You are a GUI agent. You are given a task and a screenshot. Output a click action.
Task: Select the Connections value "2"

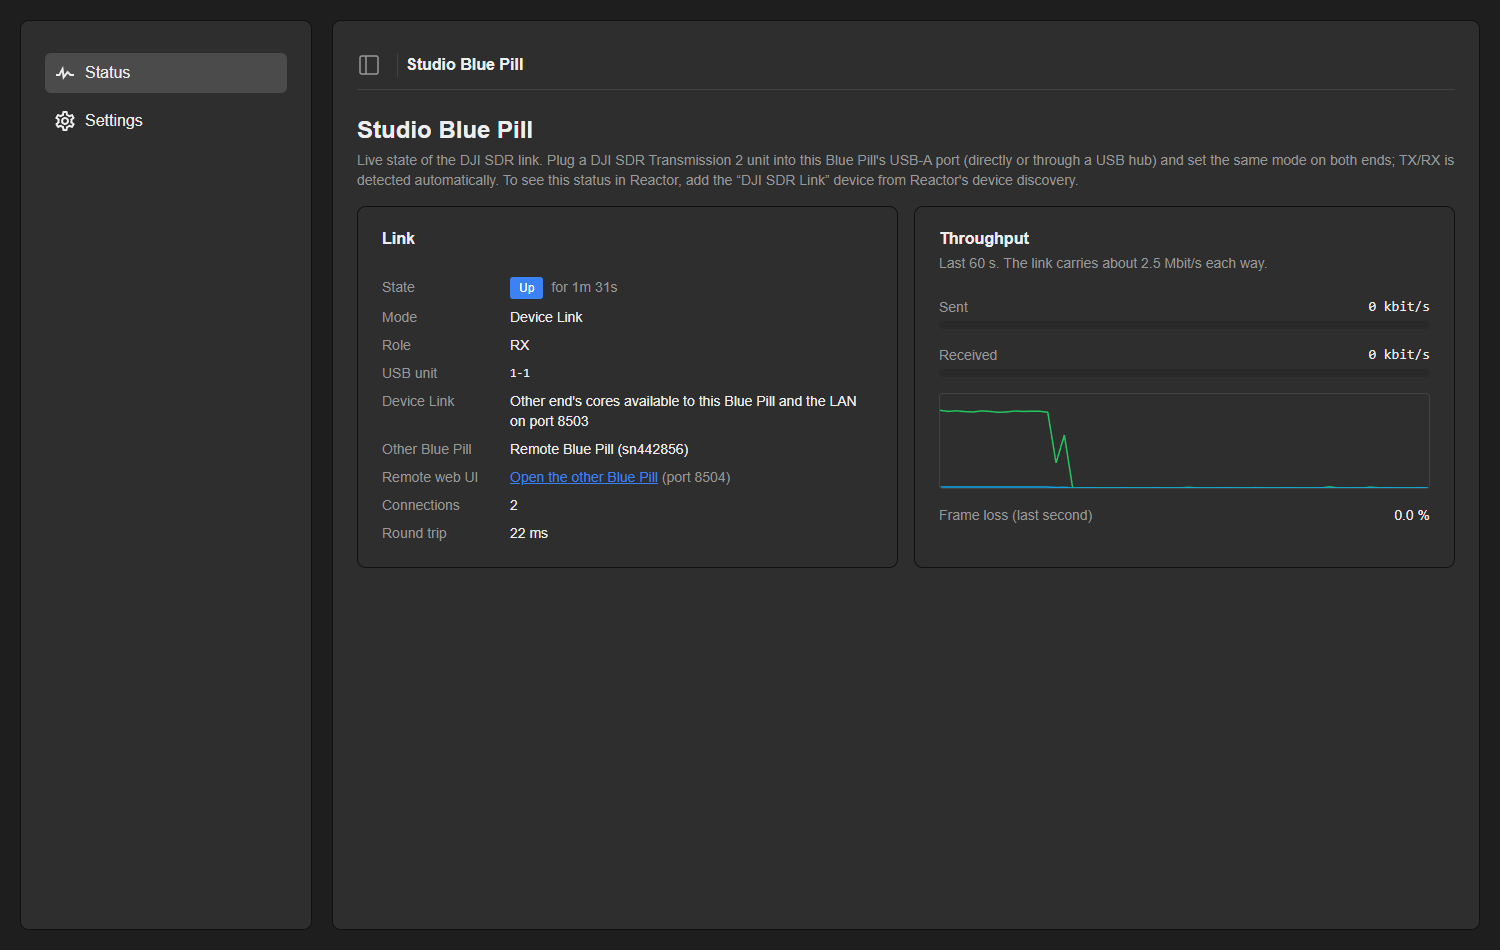(x=514, y=505)
